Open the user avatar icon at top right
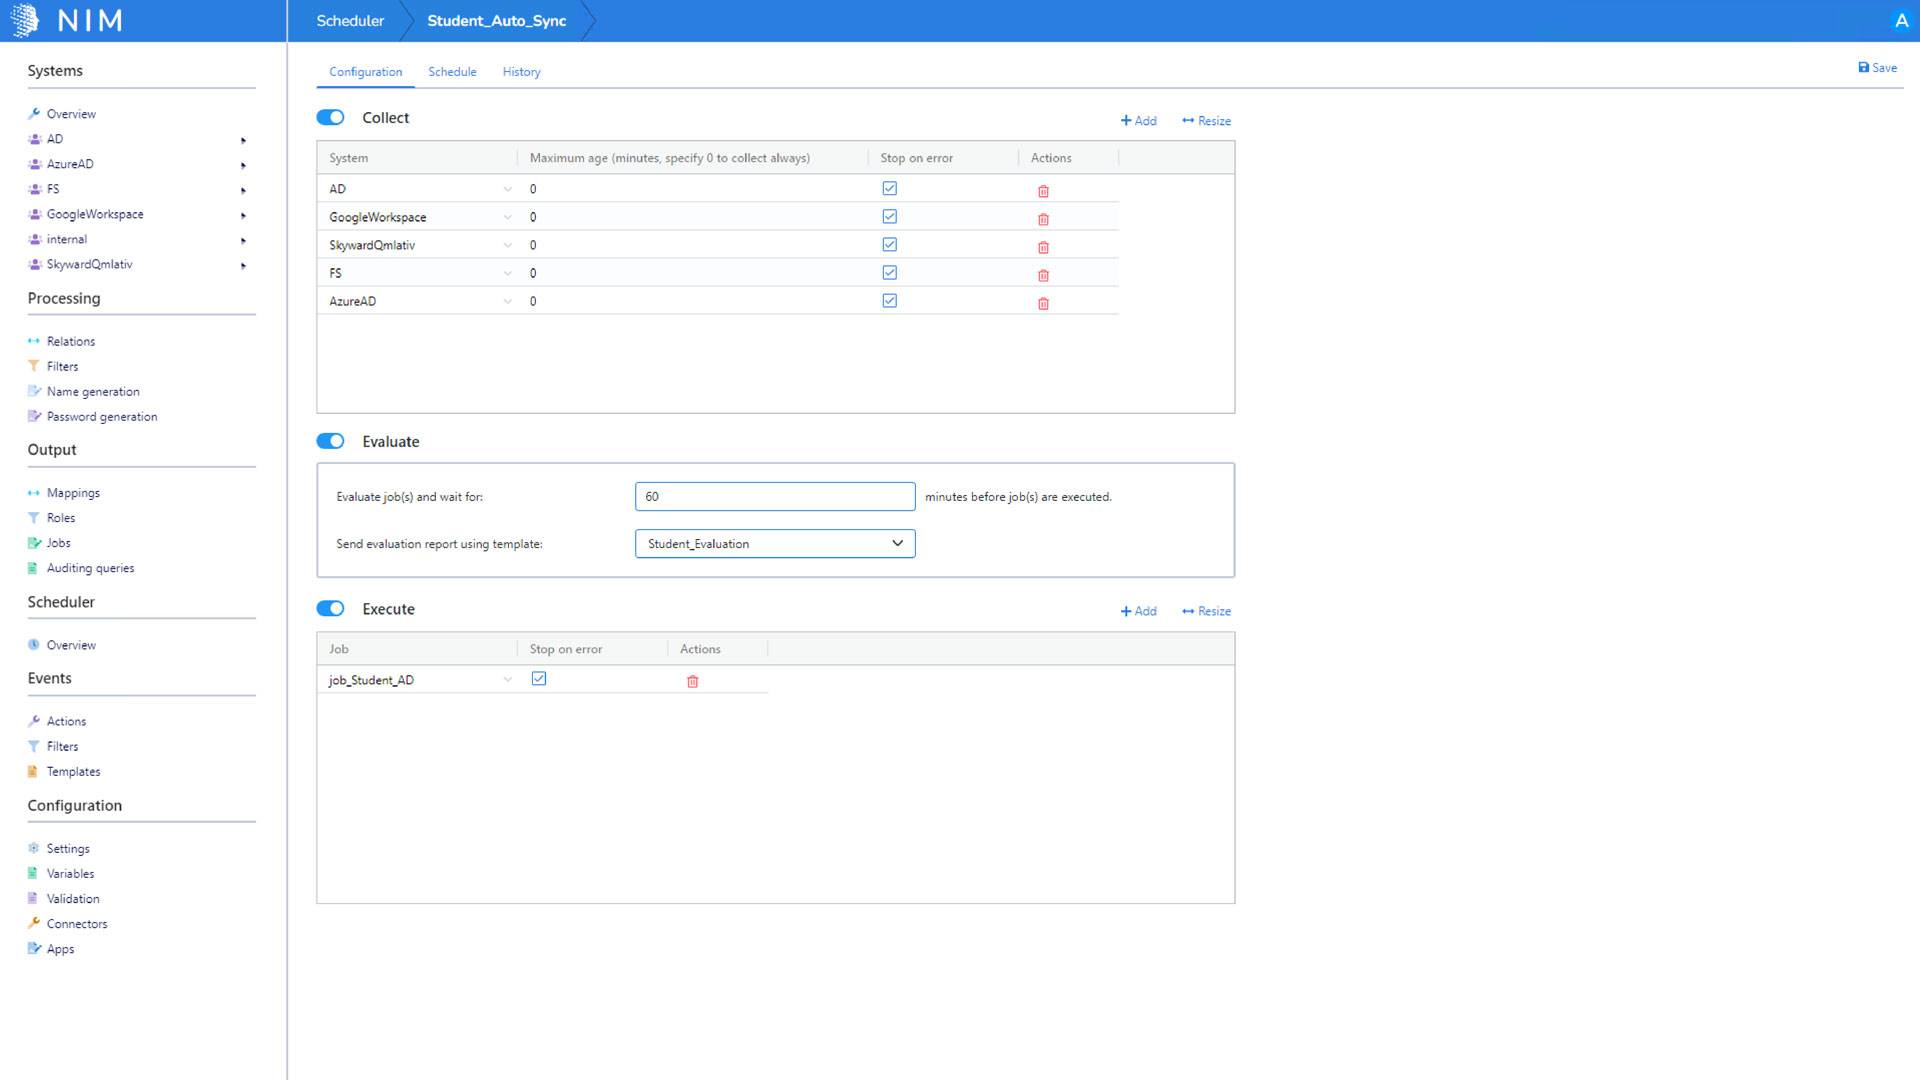The height and width of the screenshot is (1080, 1920). 1901,21
